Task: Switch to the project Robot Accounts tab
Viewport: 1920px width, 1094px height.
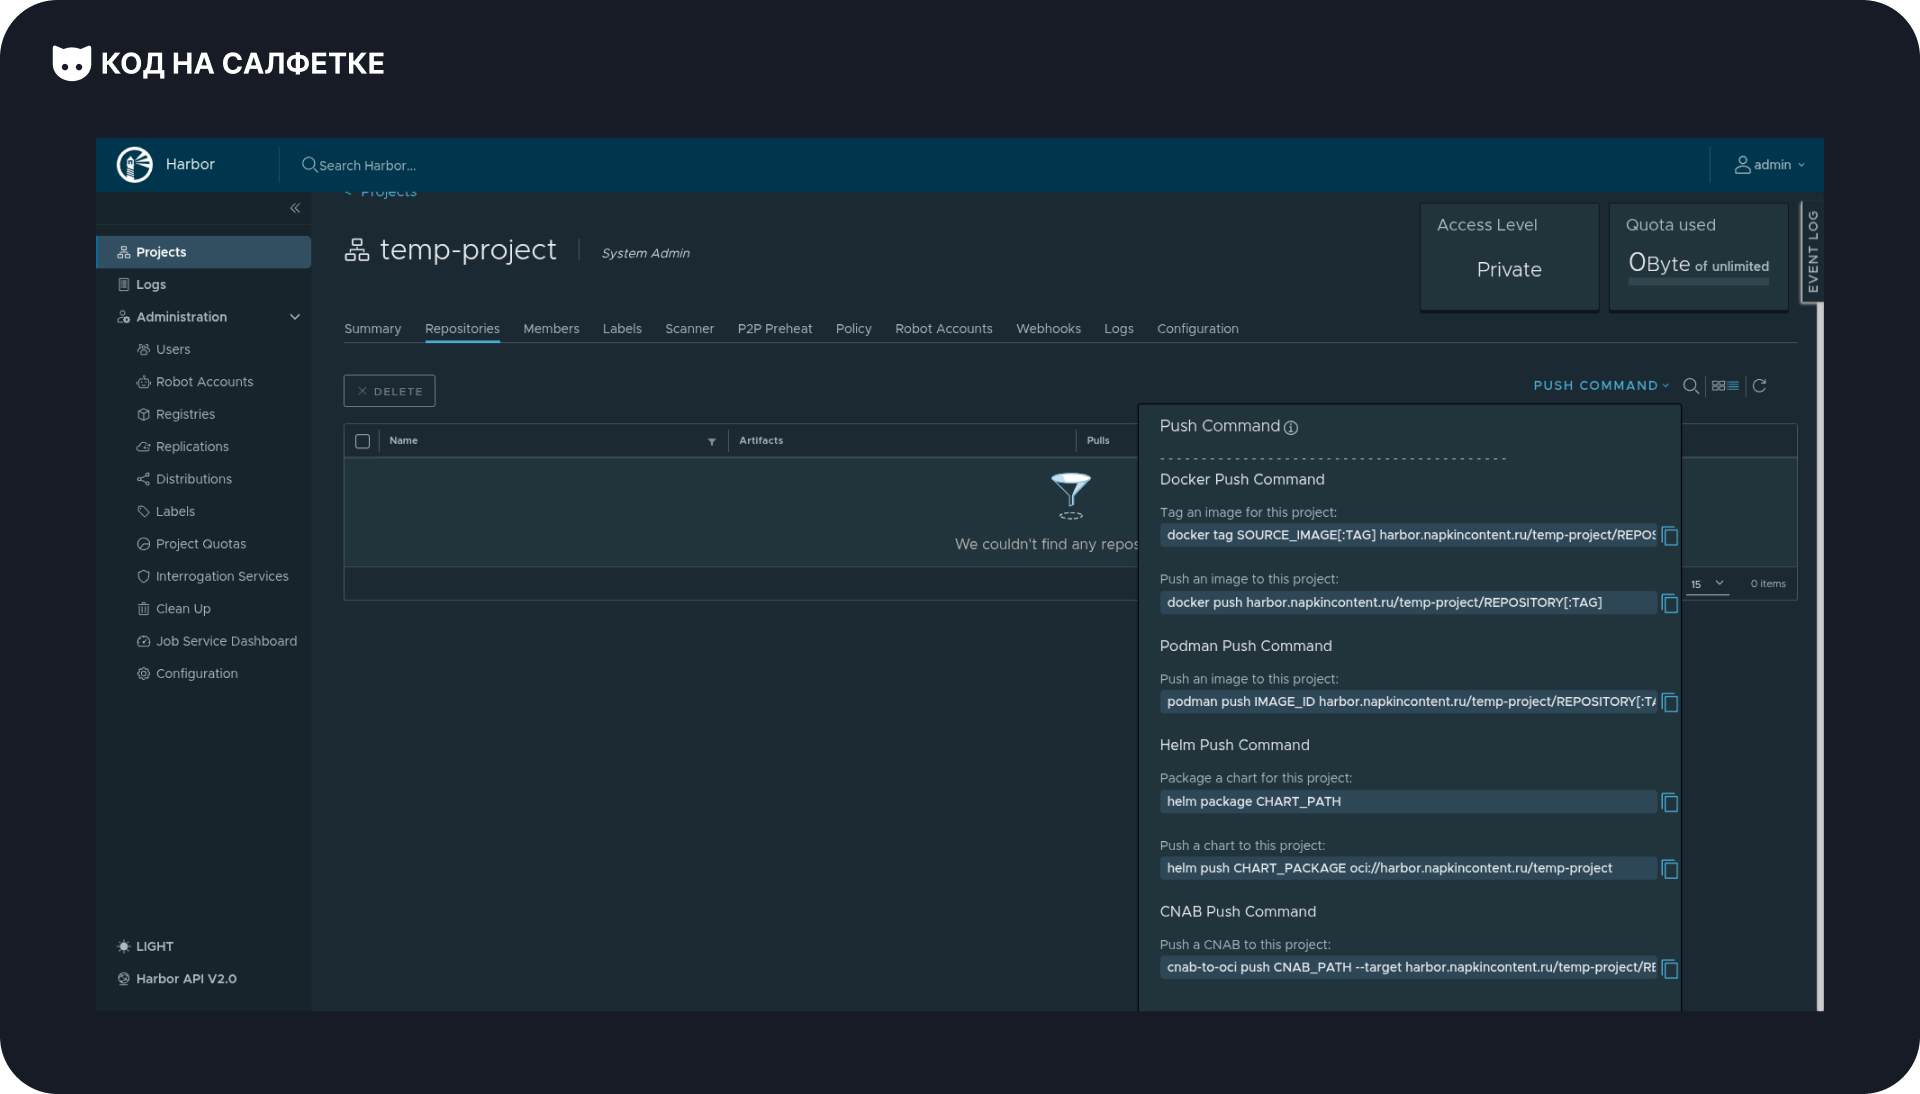Action: click(x=944, y=329)
